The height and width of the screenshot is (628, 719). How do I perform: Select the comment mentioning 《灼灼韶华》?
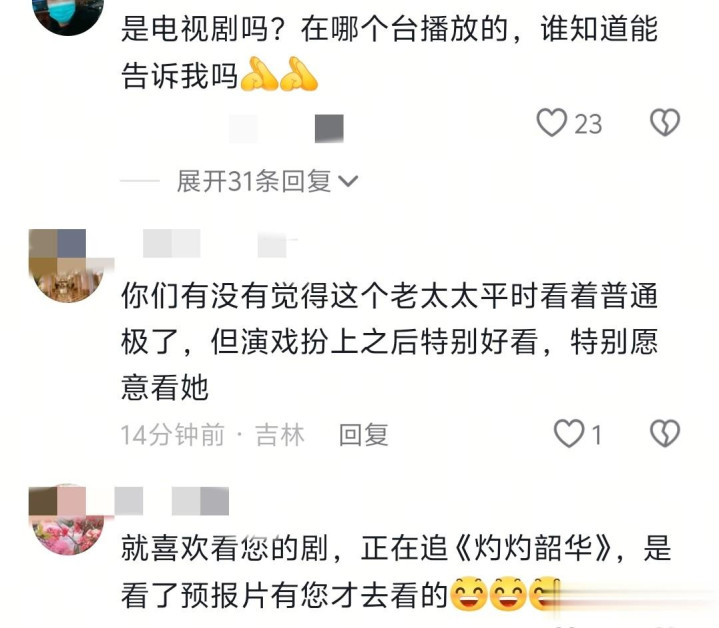[396, 572]
